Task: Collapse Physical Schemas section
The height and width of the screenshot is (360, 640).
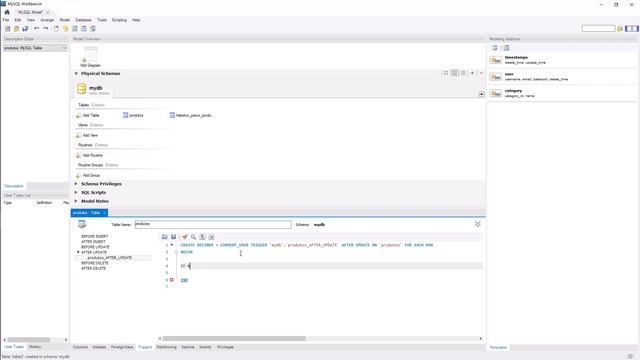Action: click(76, 73)
